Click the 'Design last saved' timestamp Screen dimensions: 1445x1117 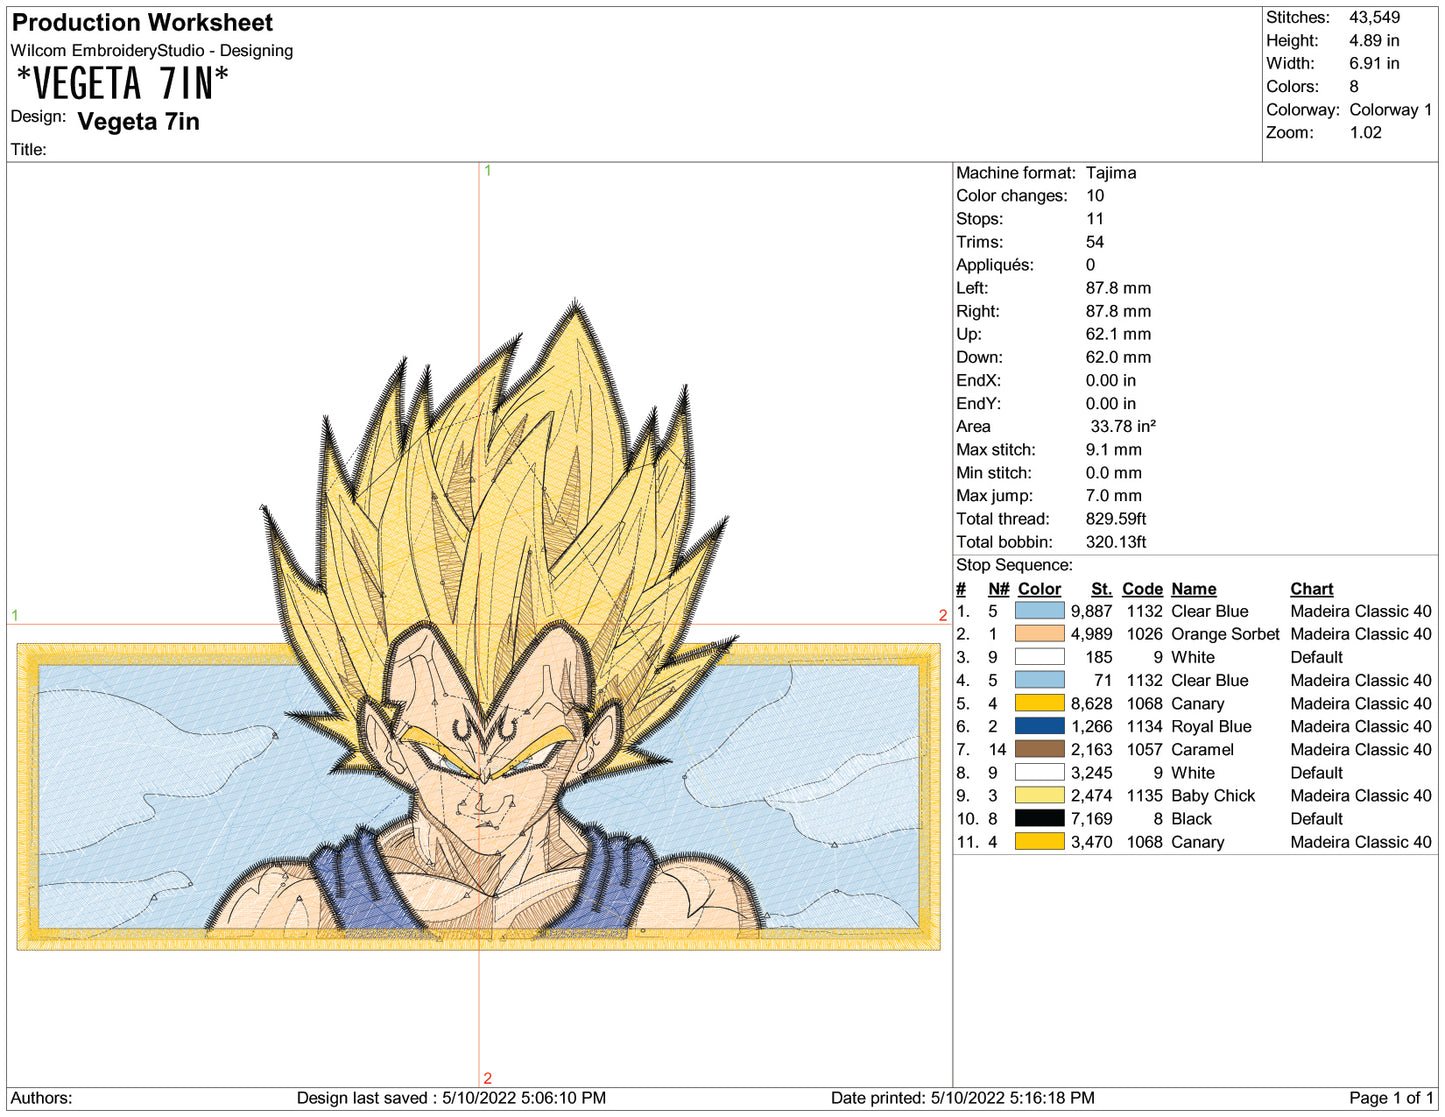(451, 1098)
